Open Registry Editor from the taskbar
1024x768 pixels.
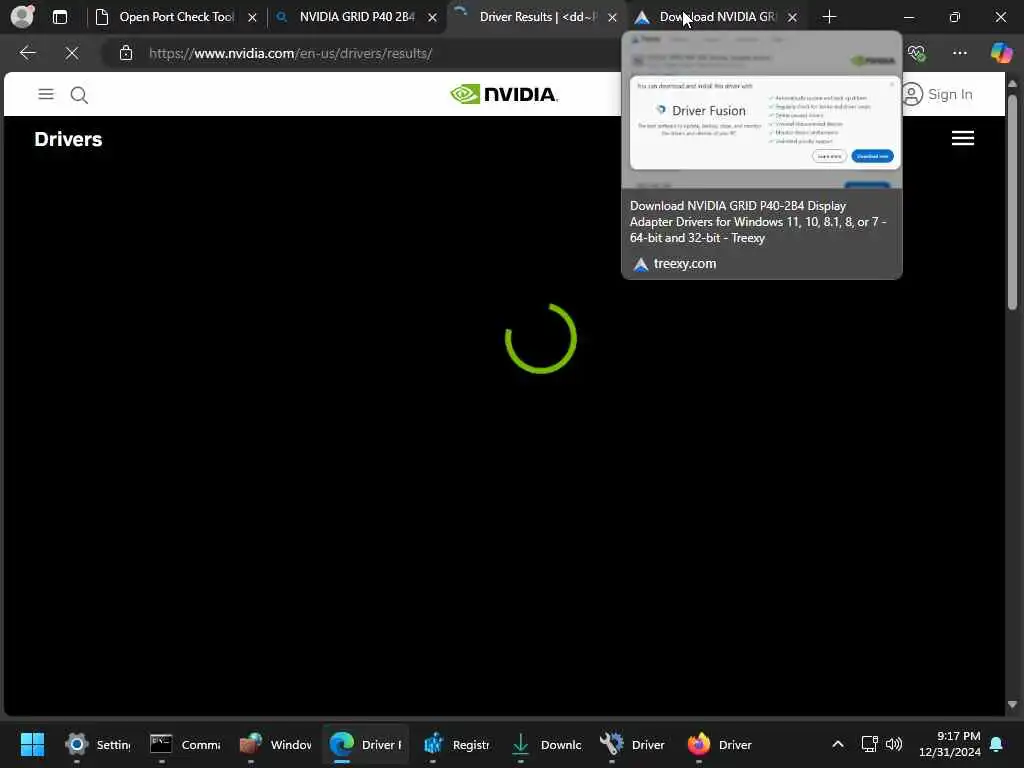(456, 744)
